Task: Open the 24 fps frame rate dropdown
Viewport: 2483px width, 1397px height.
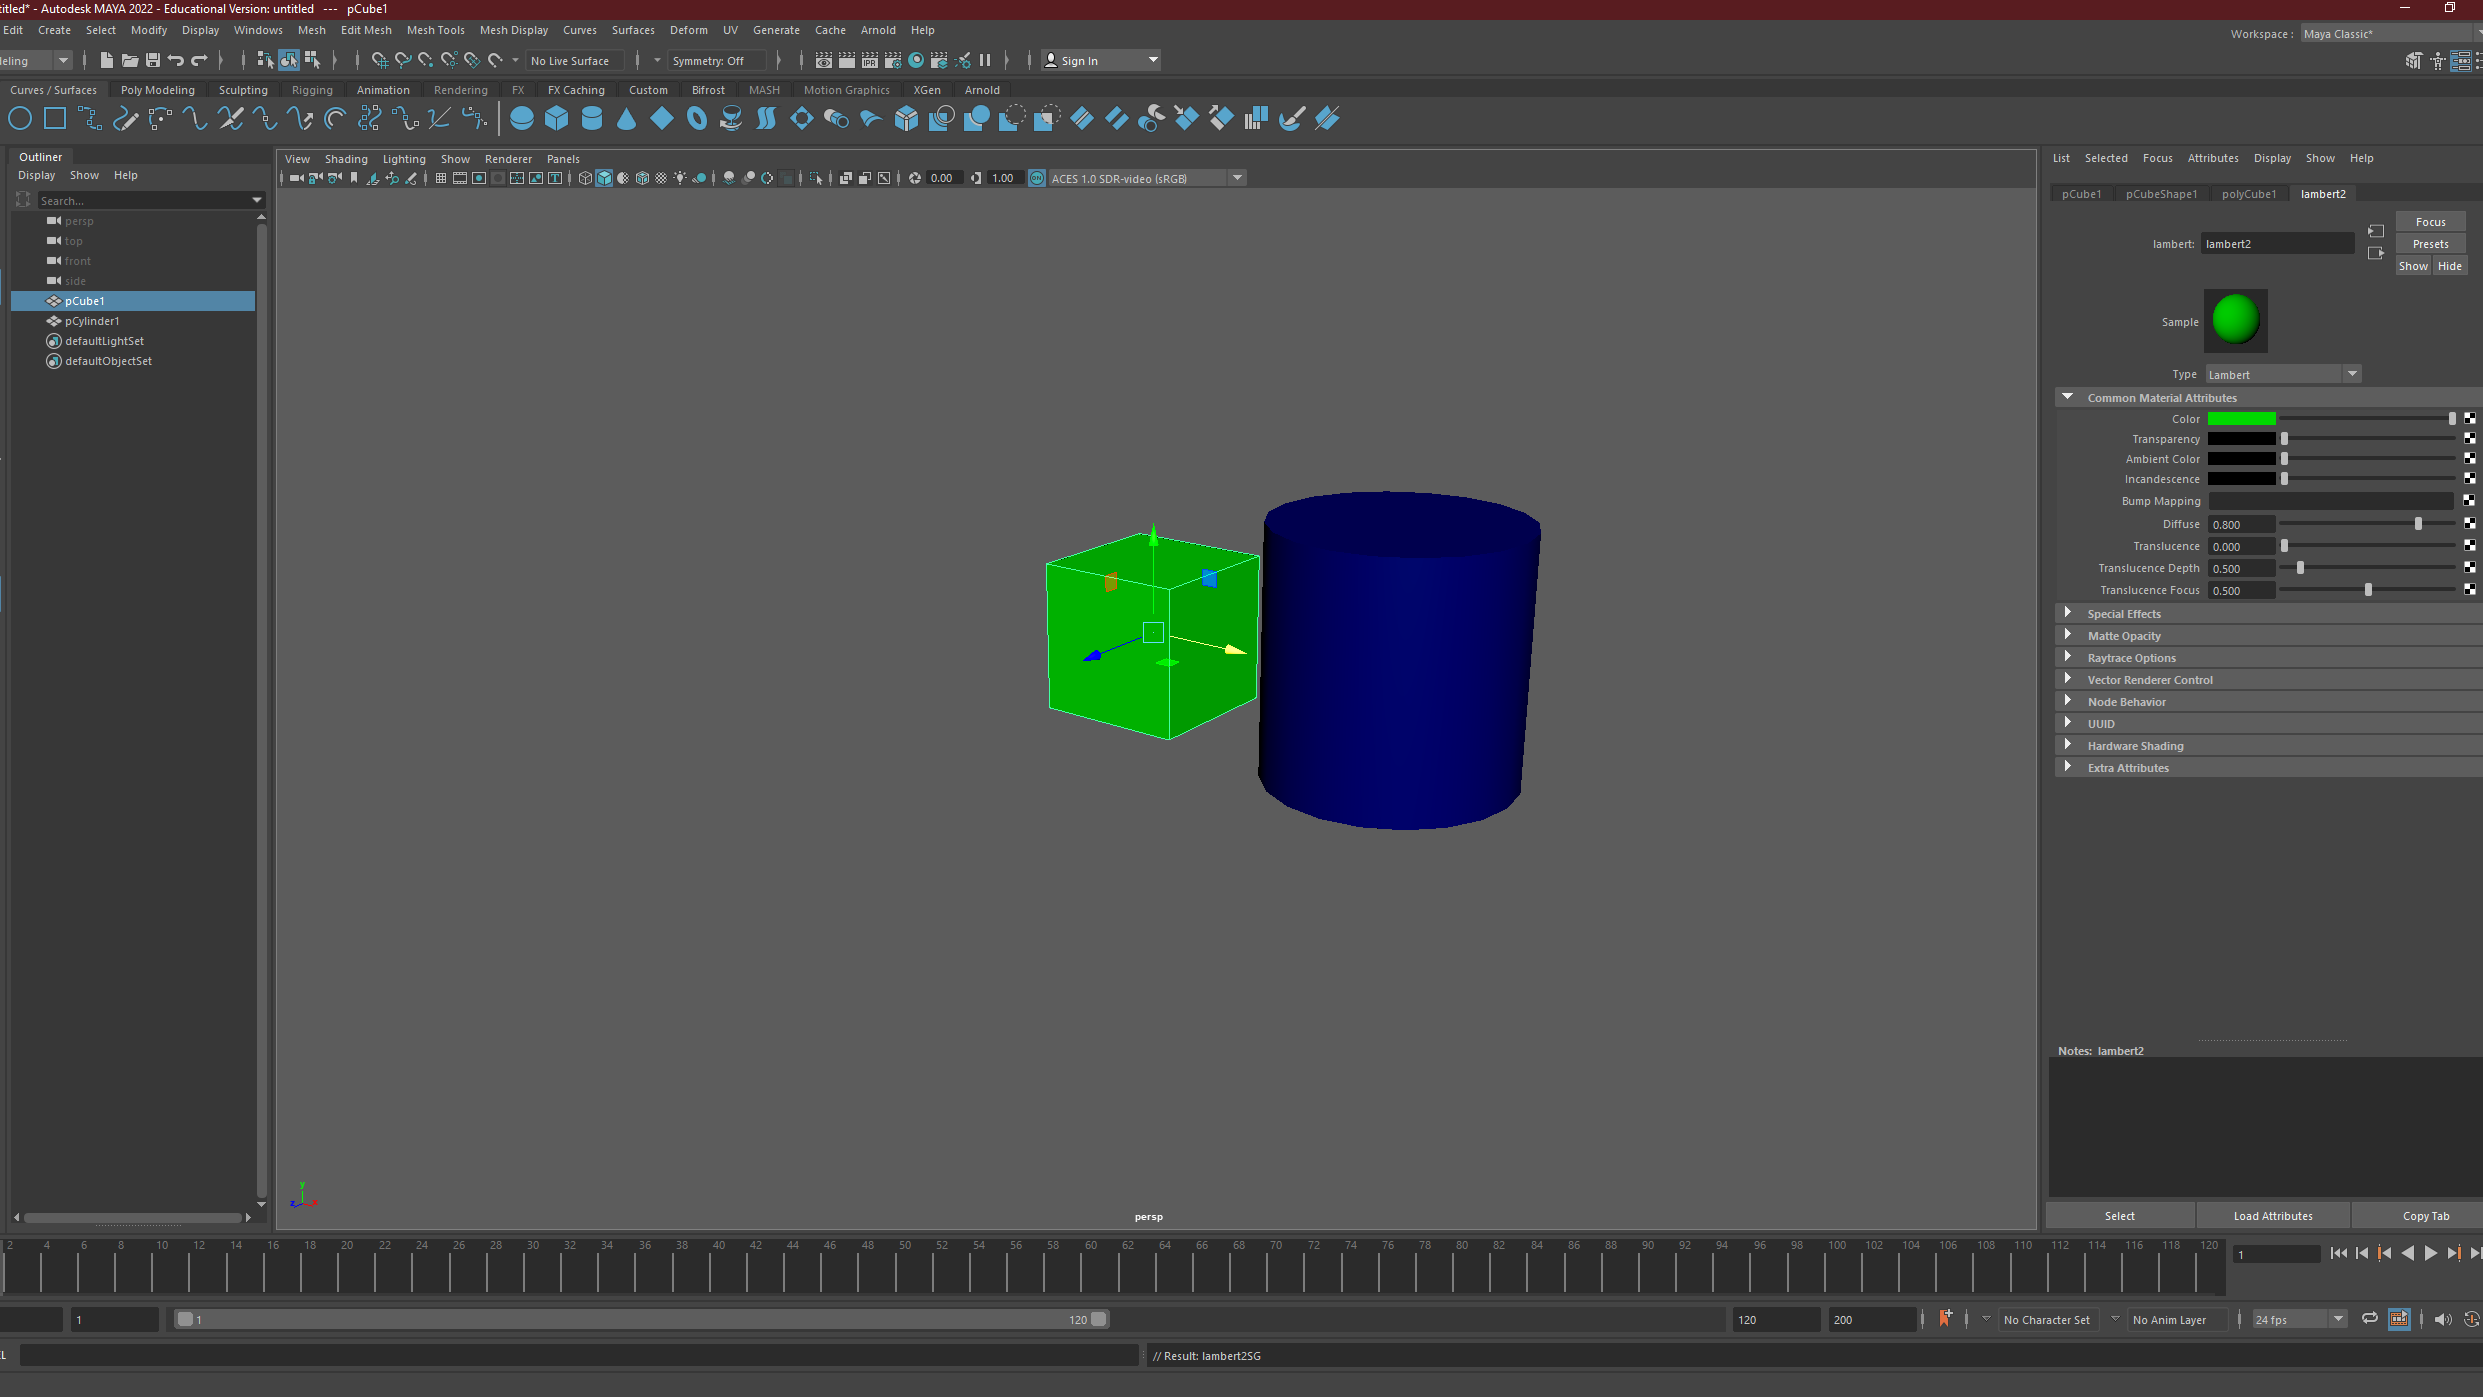Action: point(2299,1319)
